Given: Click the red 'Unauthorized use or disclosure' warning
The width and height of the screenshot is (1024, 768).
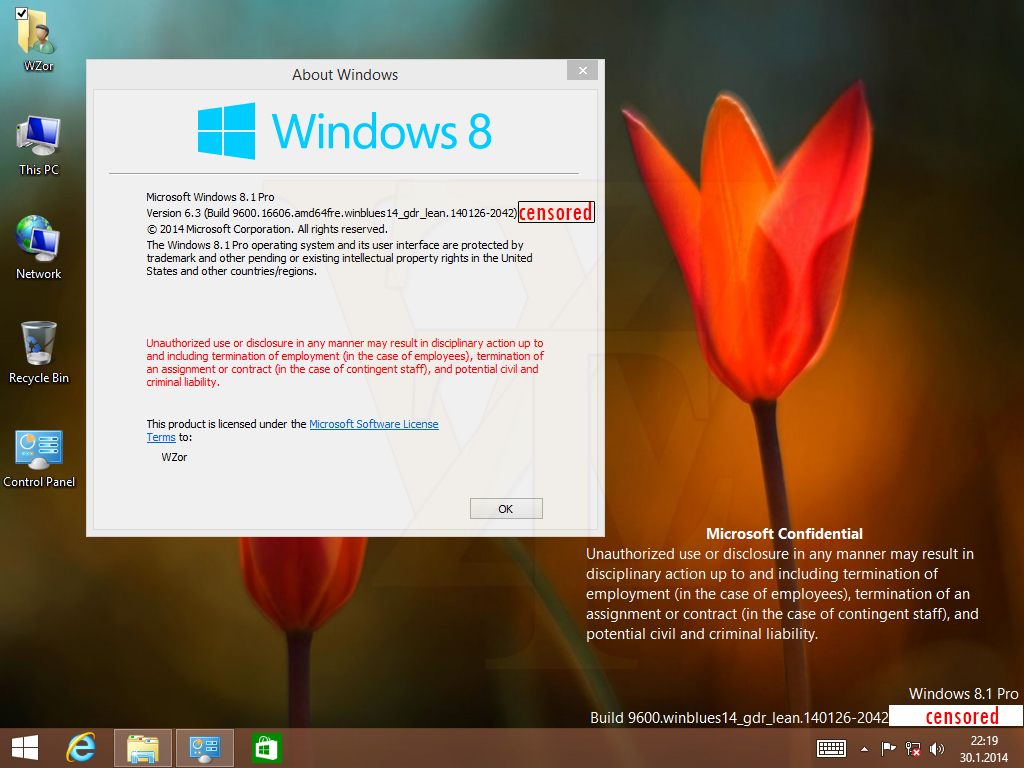Looking at the screenshot, I should [345, 362].
